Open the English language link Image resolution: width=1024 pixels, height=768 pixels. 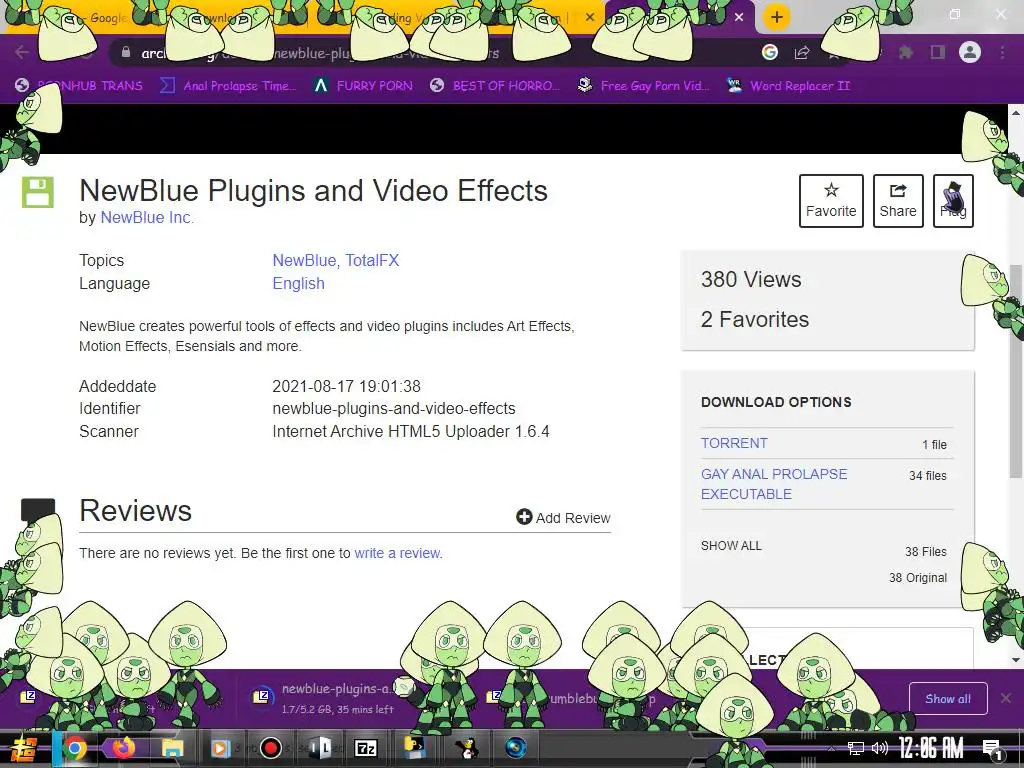(298, 283)
